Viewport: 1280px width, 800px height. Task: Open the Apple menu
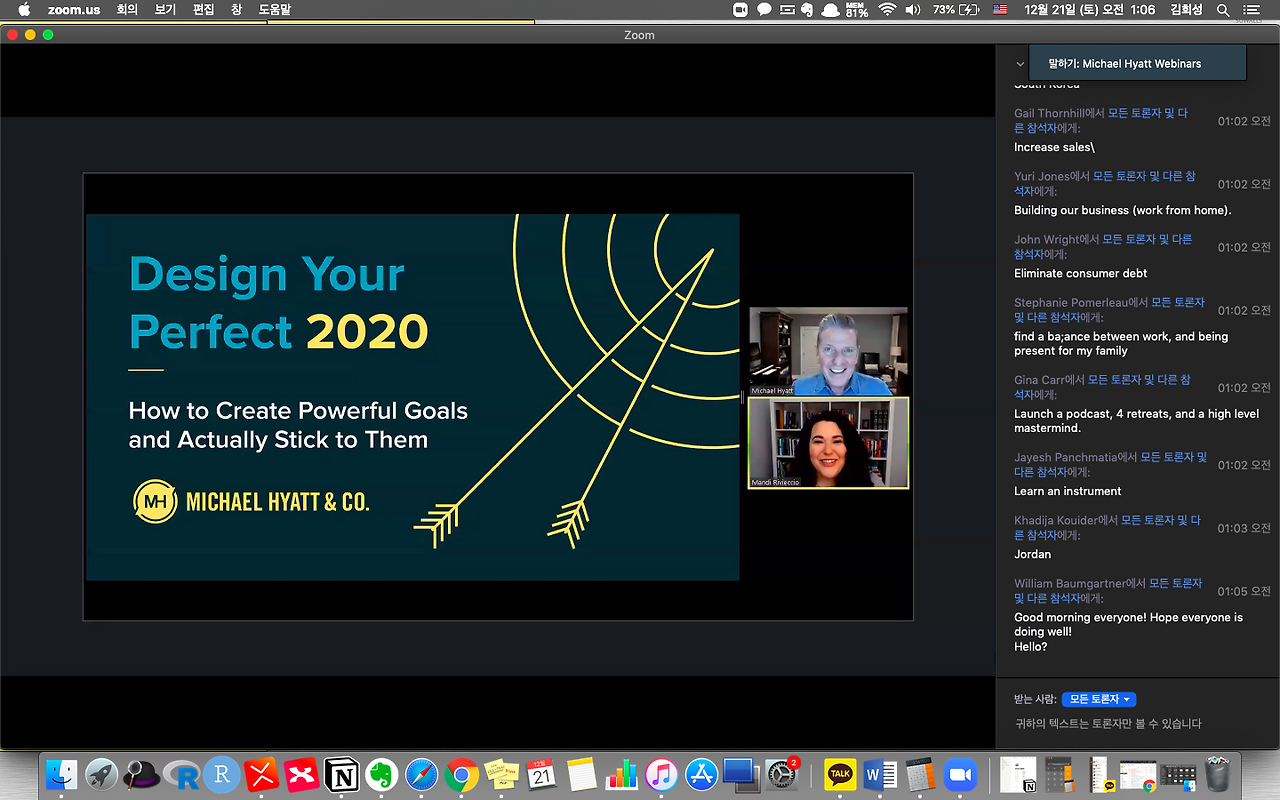pyautogui.click(x=24, y=10)
